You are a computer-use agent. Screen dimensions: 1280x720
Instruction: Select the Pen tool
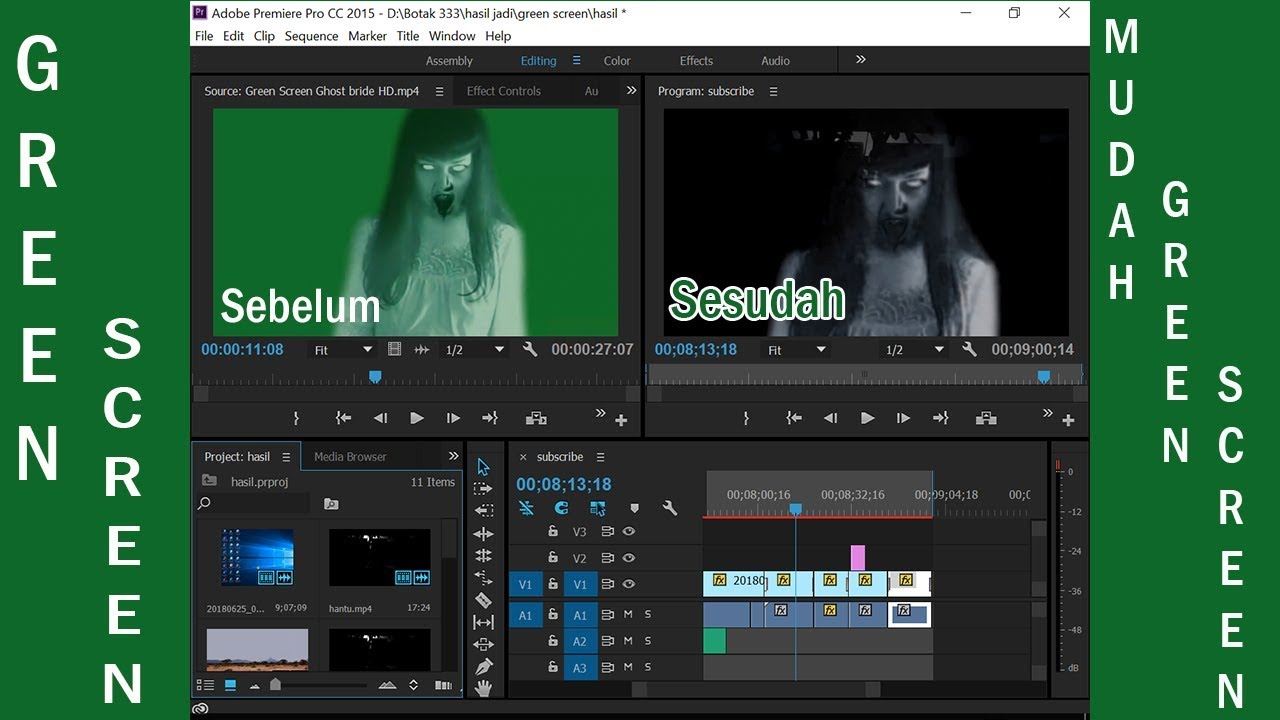(483, 666)
